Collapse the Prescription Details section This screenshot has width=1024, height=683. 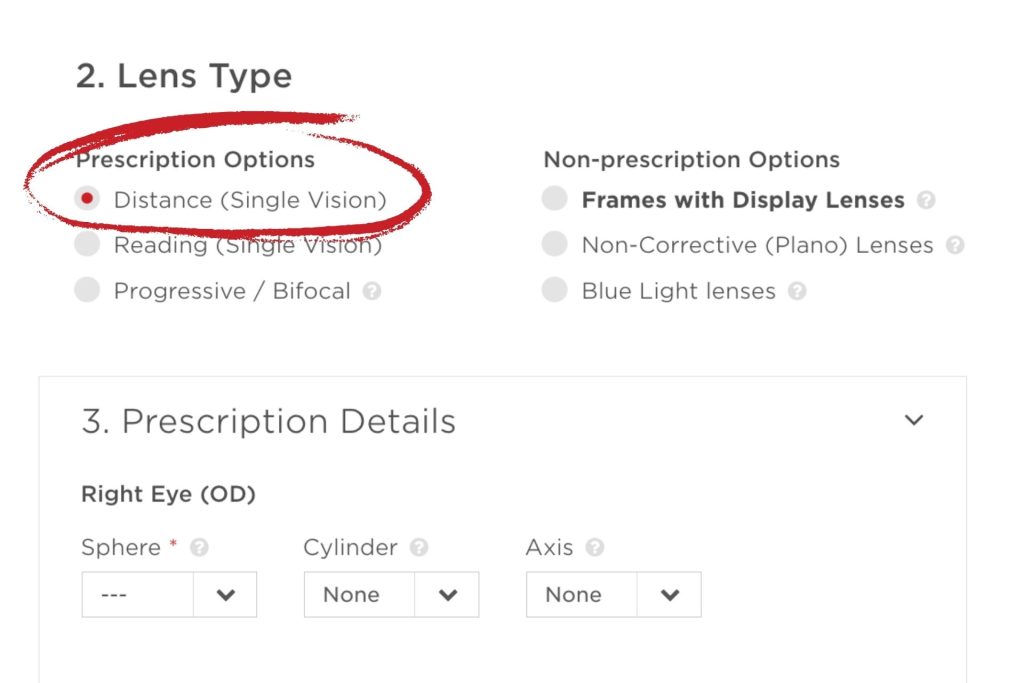tap(913, 421)
